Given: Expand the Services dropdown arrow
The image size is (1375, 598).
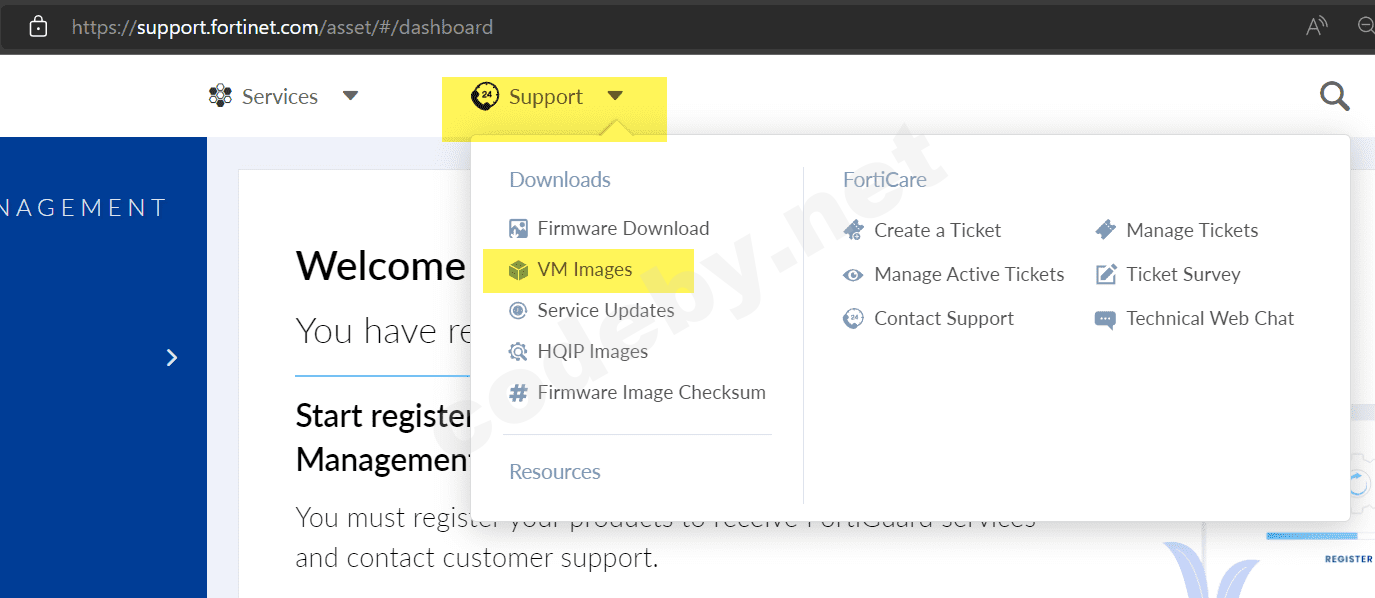Looking at the screenshot, I should [x=350, y=97].
